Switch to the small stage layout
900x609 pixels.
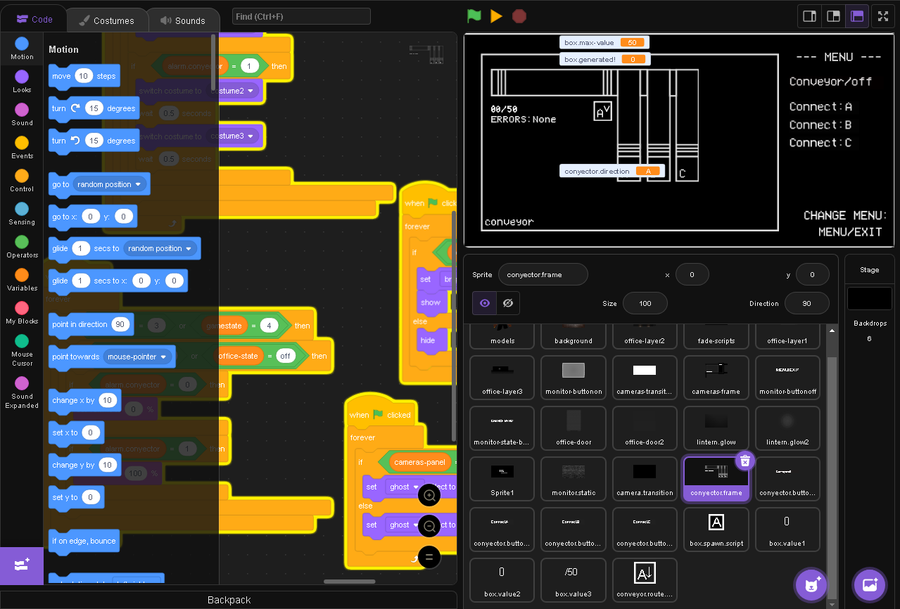pyautogui.click(x=809, y=16)
